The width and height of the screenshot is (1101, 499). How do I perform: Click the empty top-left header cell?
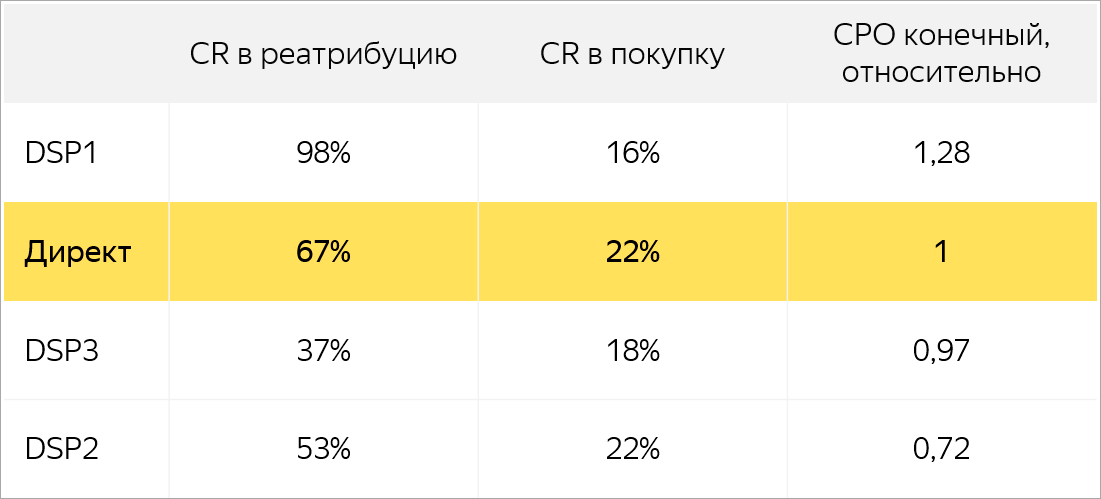coord(86,53)
